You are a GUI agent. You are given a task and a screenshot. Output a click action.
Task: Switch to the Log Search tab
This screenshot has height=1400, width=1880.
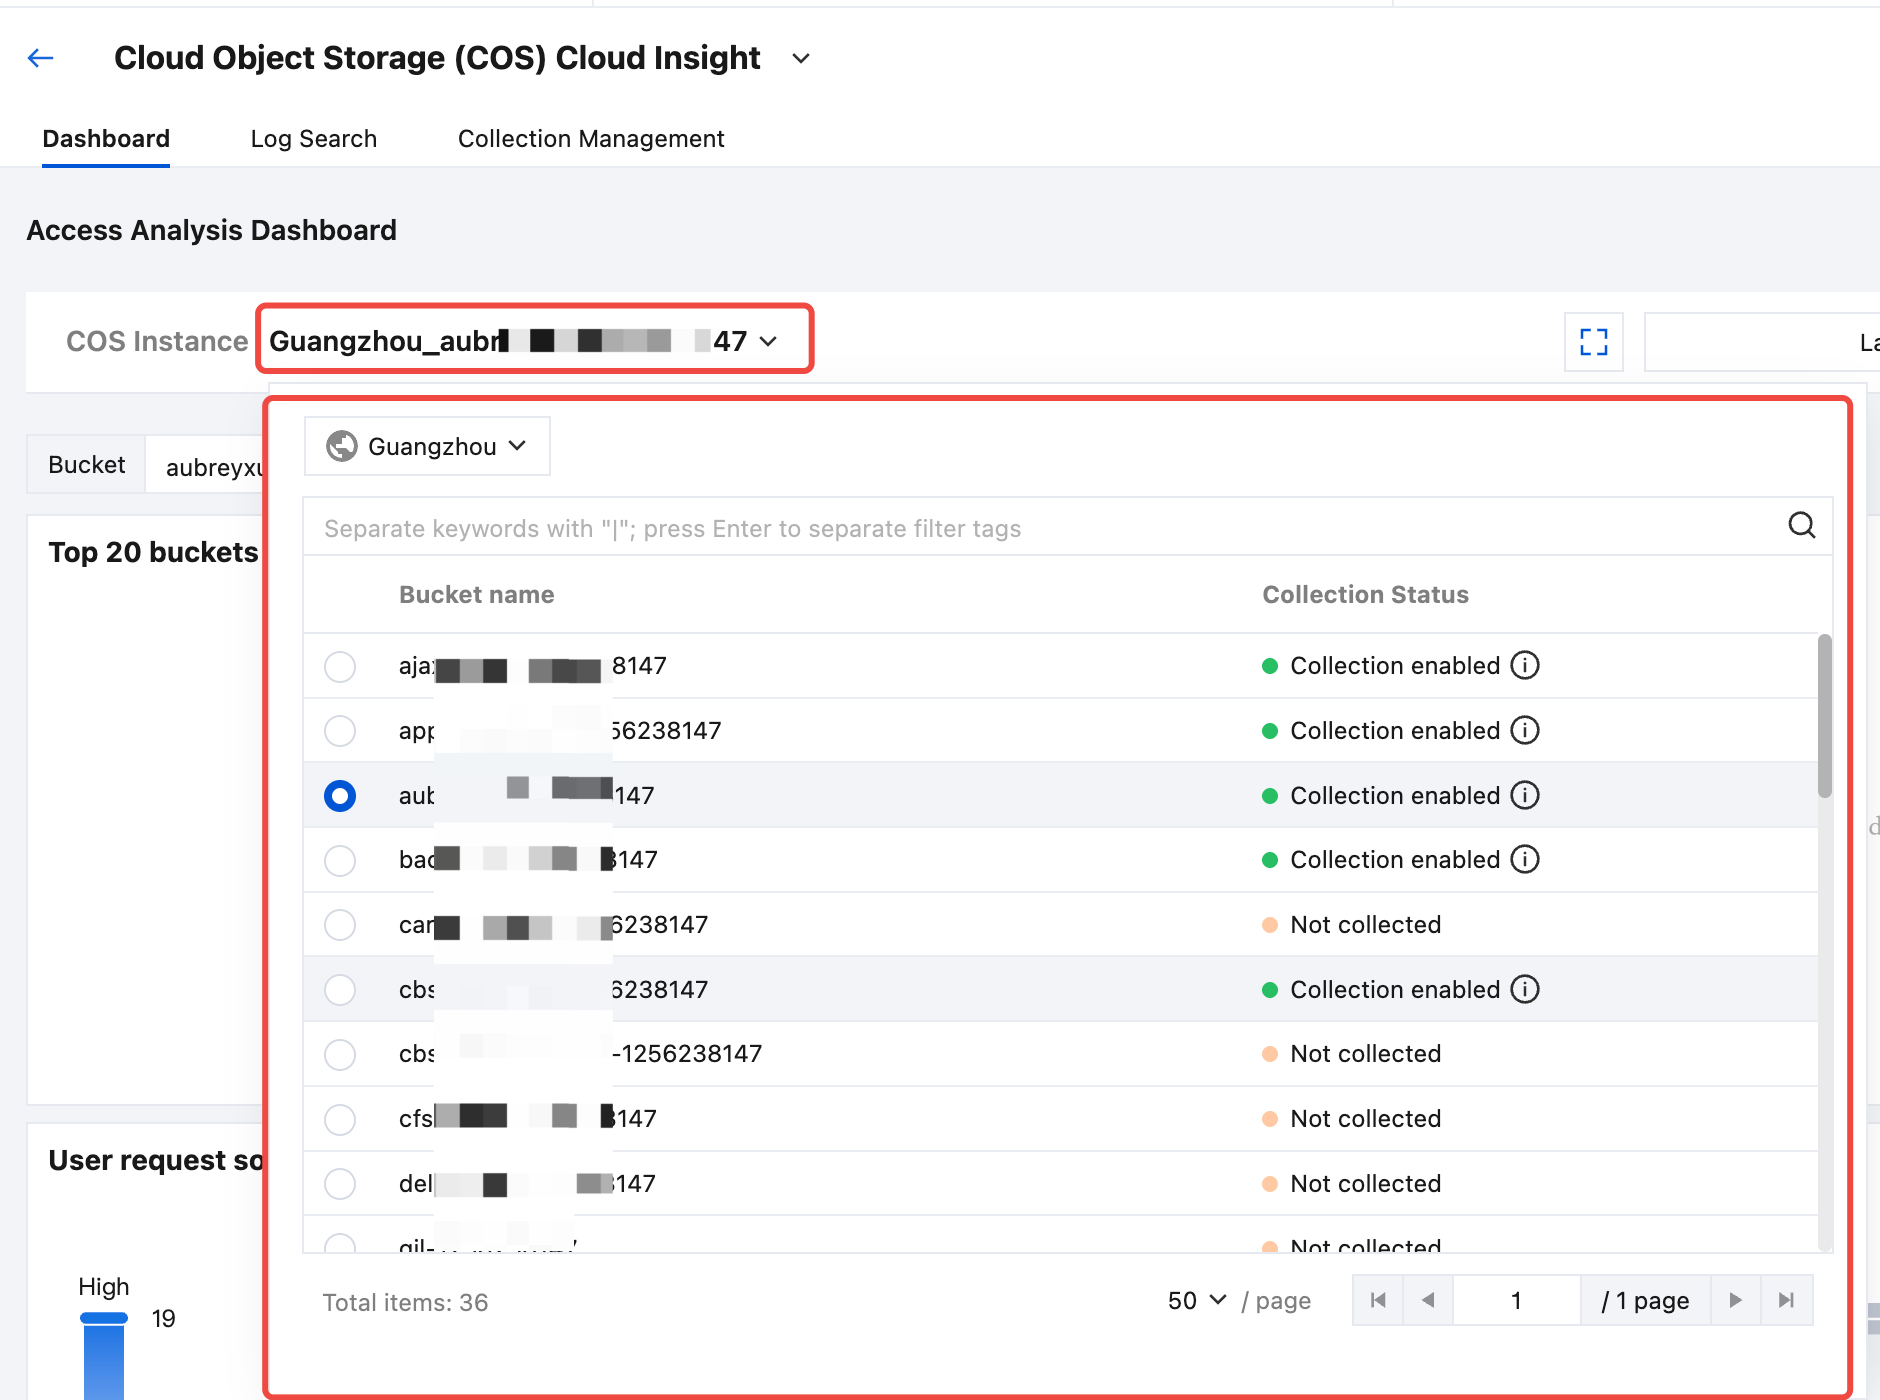[313, 139]
